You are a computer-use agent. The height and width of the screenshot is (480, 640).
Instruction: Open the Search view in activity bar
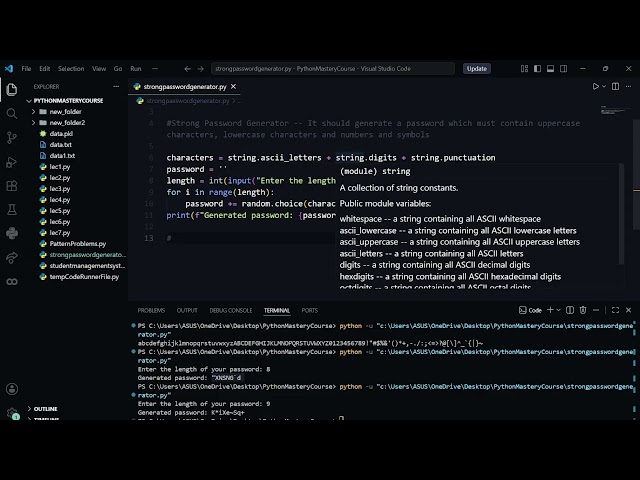pyautogui.click(x=12, y=113)
